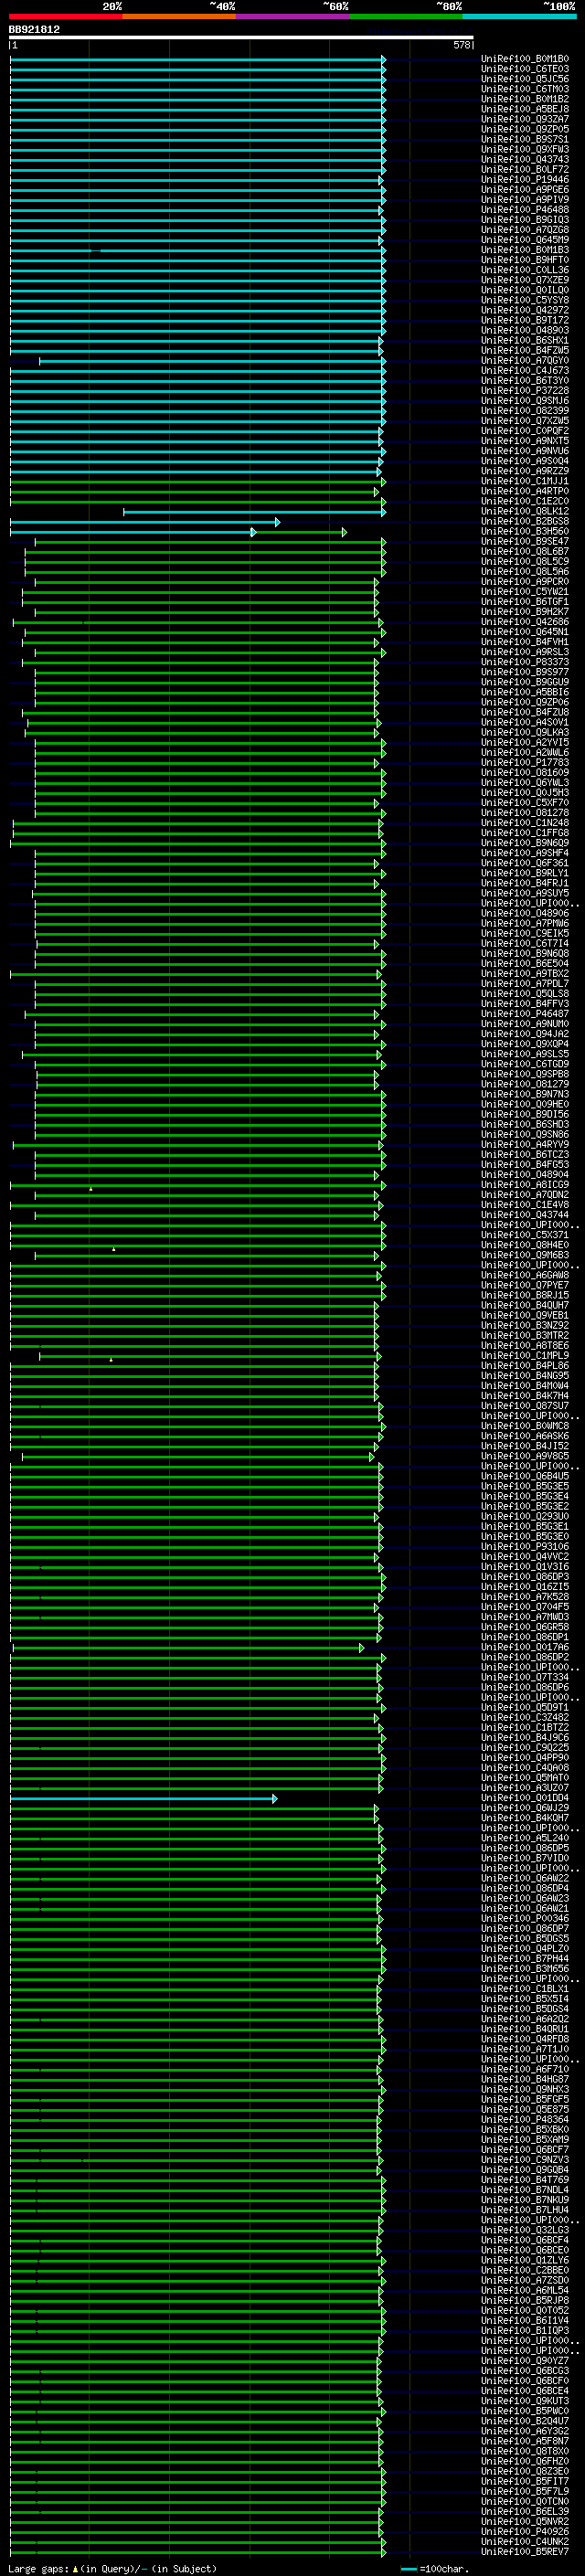Screen dimensions: 585x2576
Task: Select UniRef100_C1FFG8 label
Action: (525, 833)
